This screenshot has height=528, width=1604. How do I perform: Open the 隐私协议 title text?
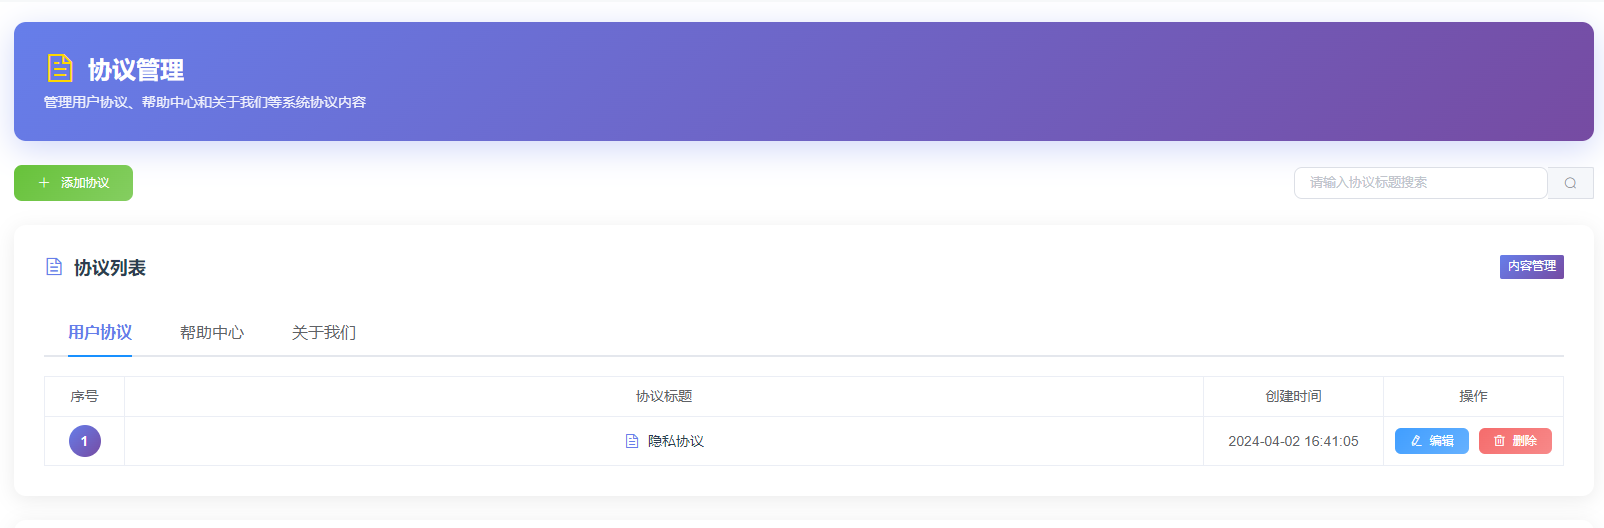(676, 441)
